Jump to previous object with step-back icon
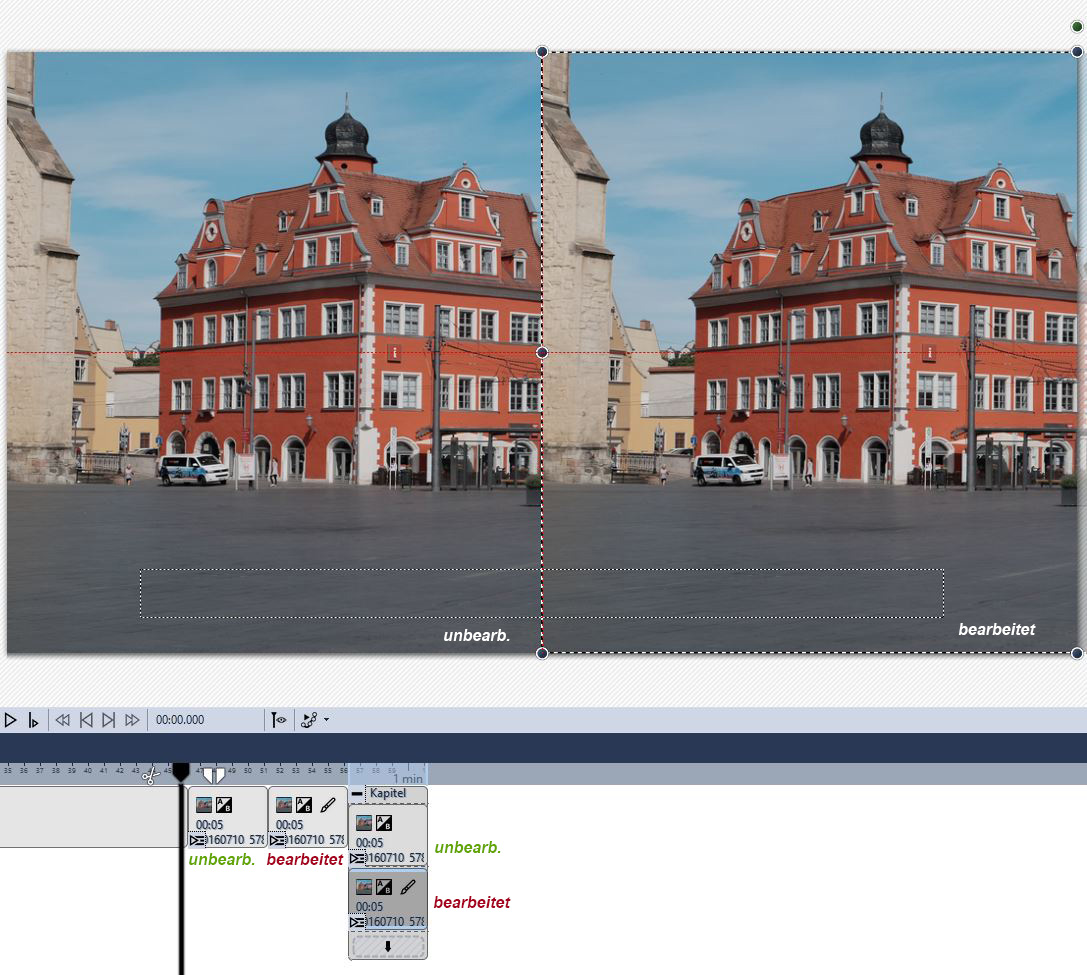 pyautogui.click(x=86, y=720)
